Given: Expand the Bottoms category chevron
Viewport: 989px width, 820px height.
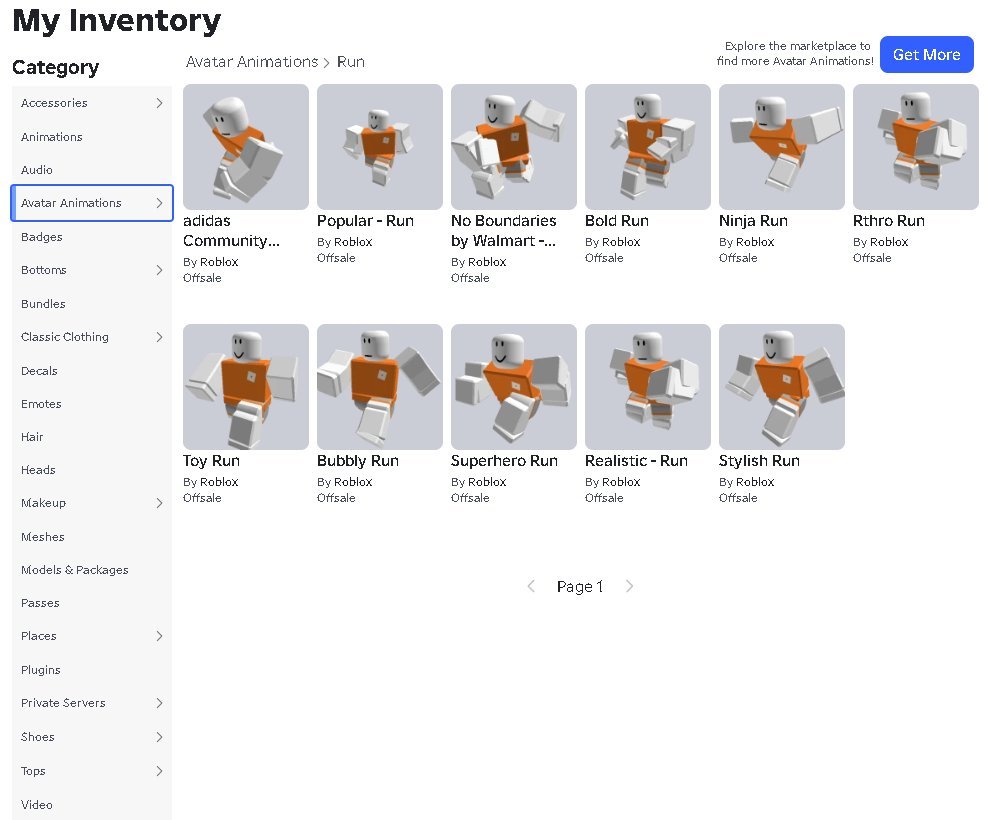Looking at the screenshot, I should coord(160,270).
